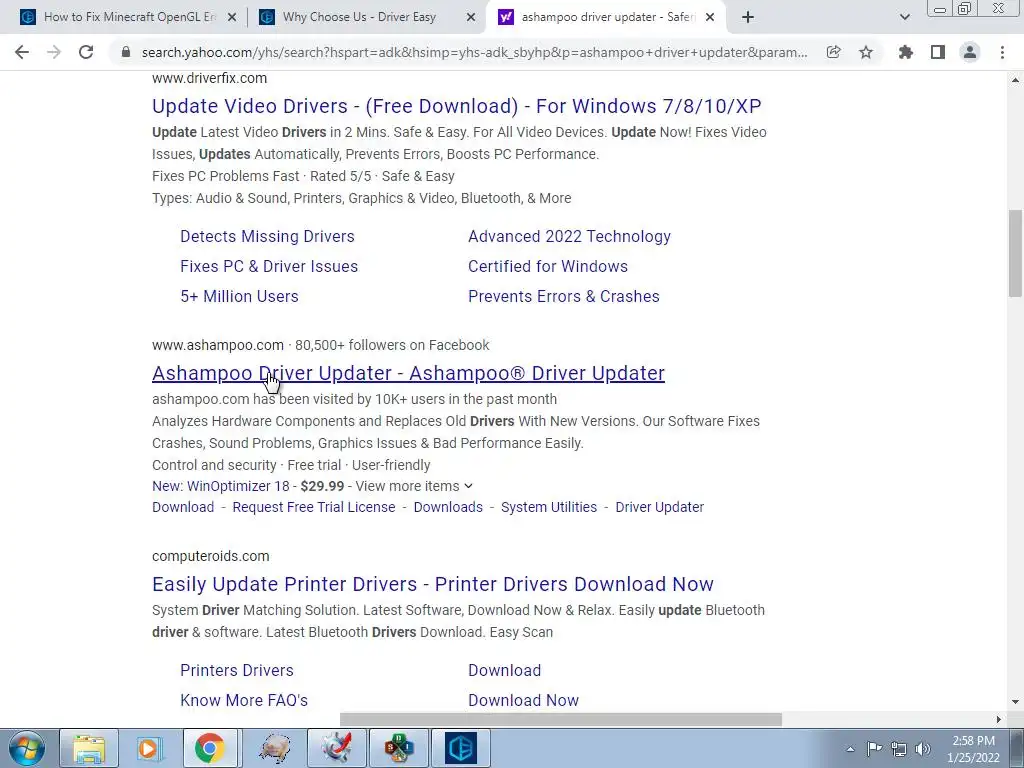Click the vertical scrollbar thumb

pos(1015,253)
